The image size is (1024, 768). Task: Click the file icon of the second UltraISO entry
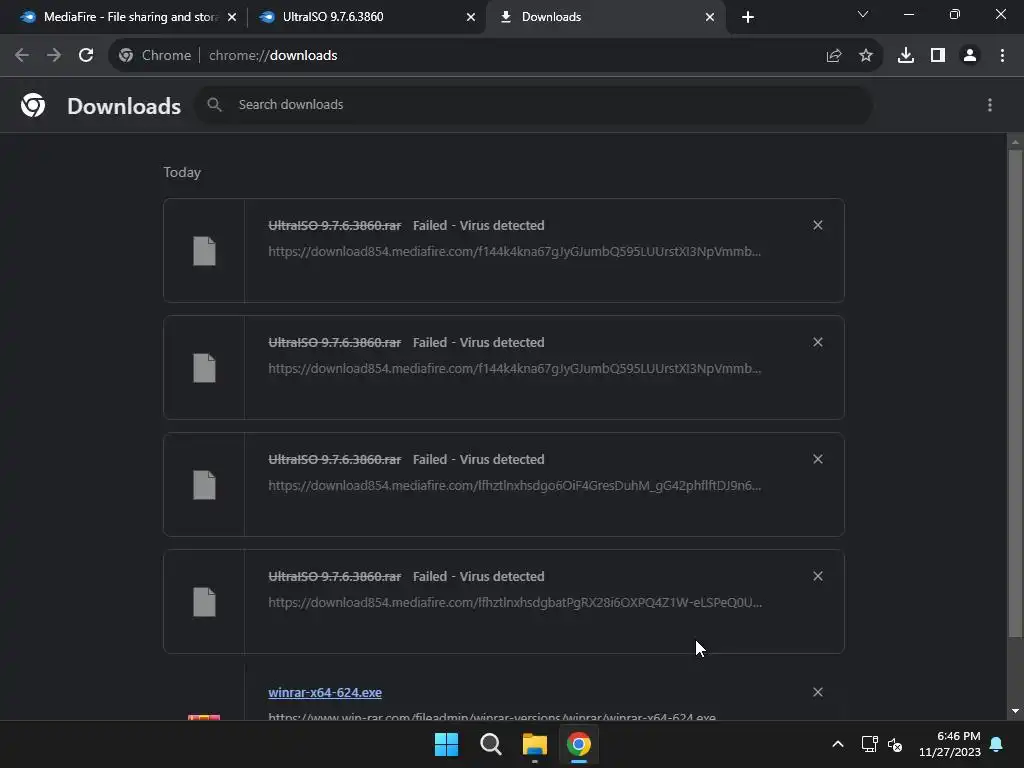204,368
